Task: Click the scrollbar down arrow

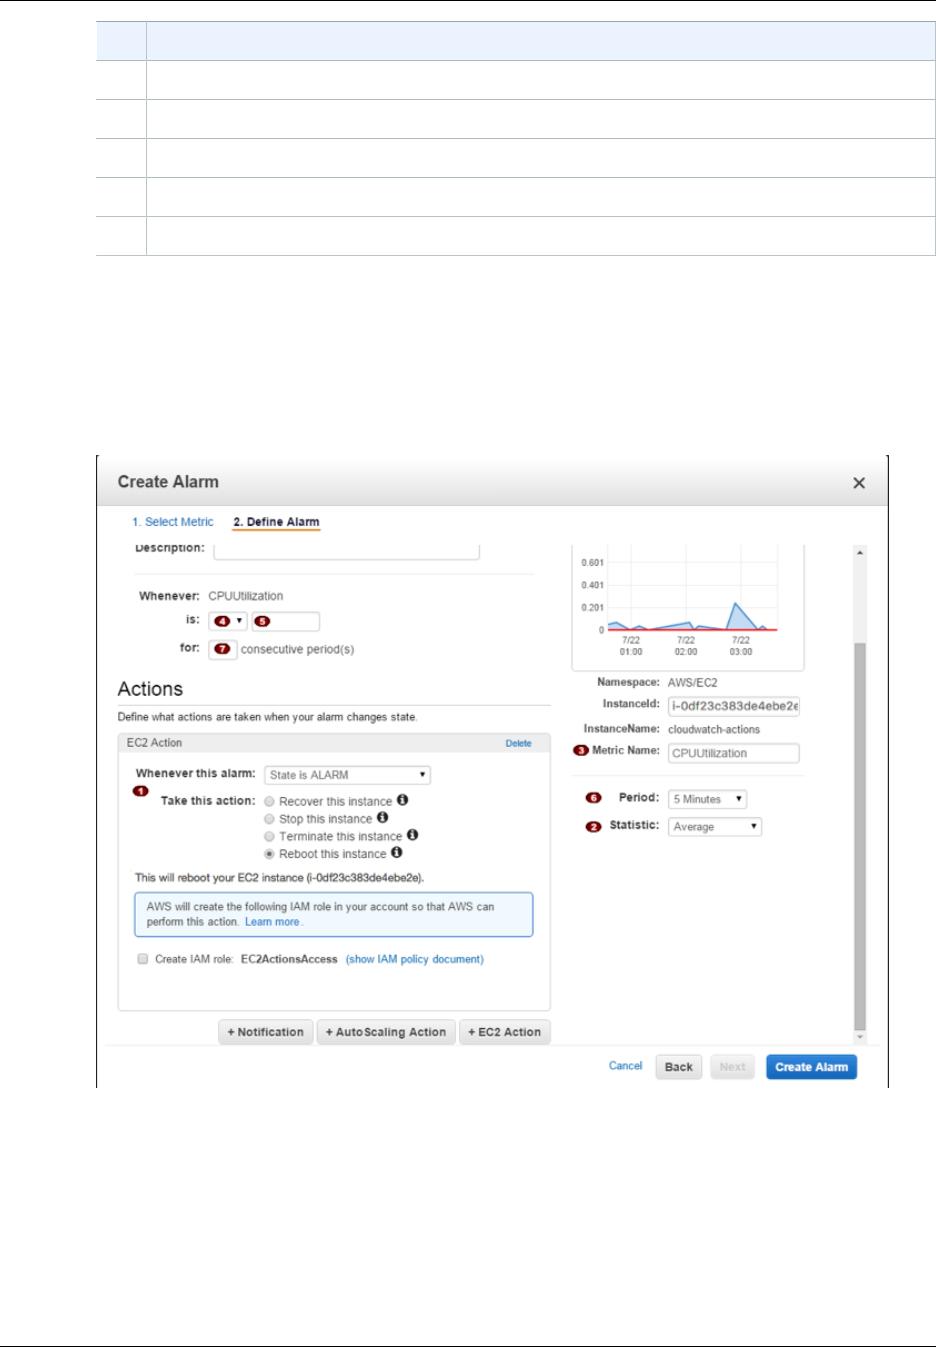Action: point(859,1037)
